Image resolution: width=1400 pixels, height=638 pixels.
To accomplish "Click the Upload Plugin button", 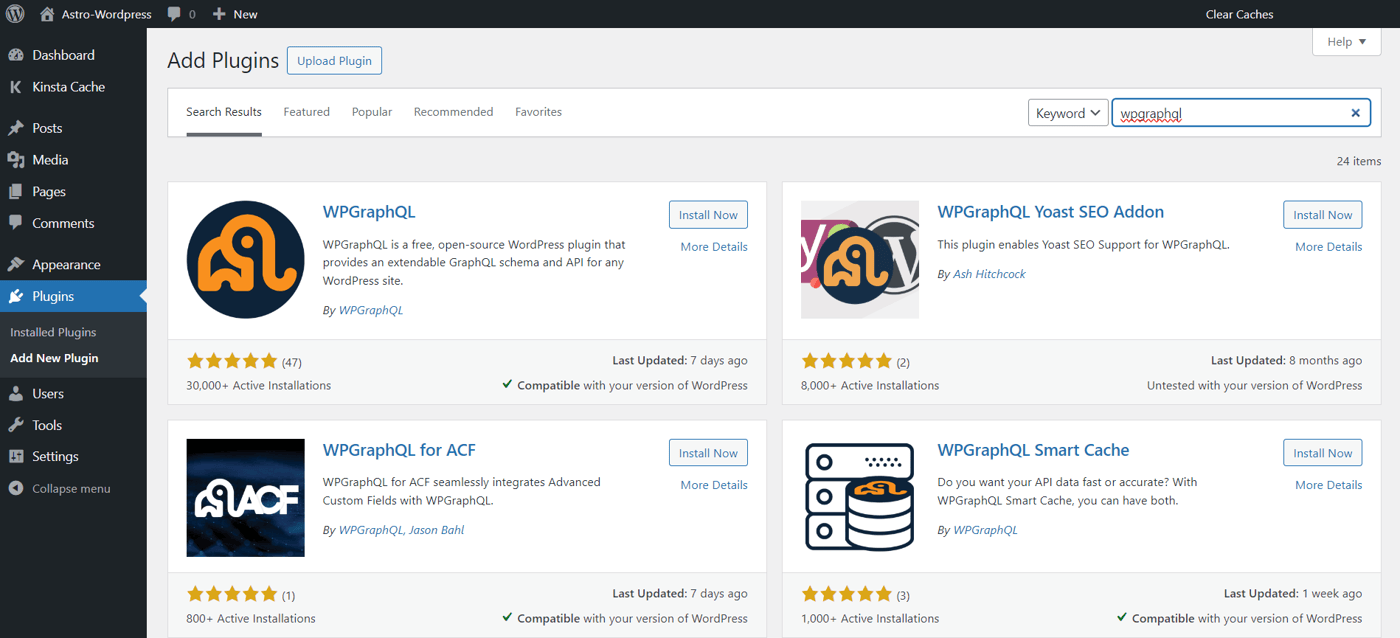I will pos(334,60).
